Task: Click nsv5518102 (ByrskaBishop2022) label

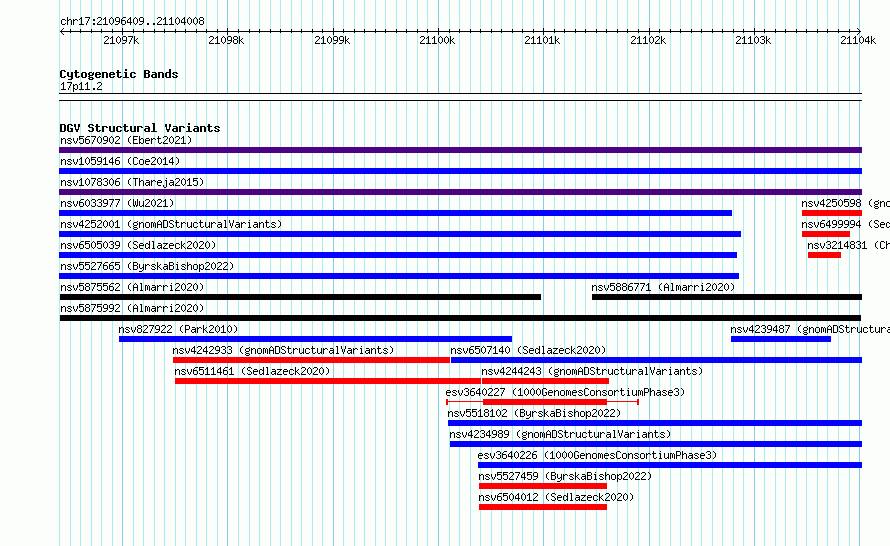Action: coord(534,413)
